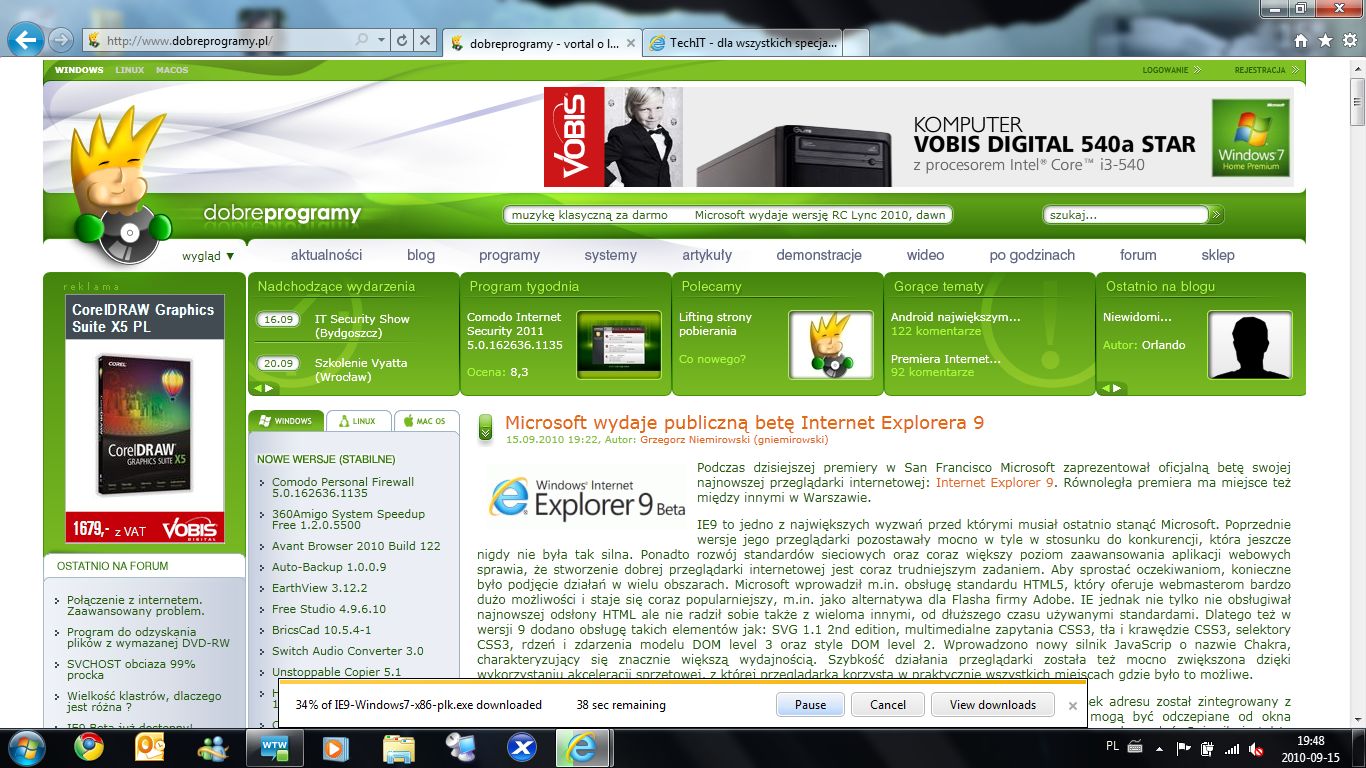
Task: Open Comodo Personal Firewall list entry
Action: (343, 487)
